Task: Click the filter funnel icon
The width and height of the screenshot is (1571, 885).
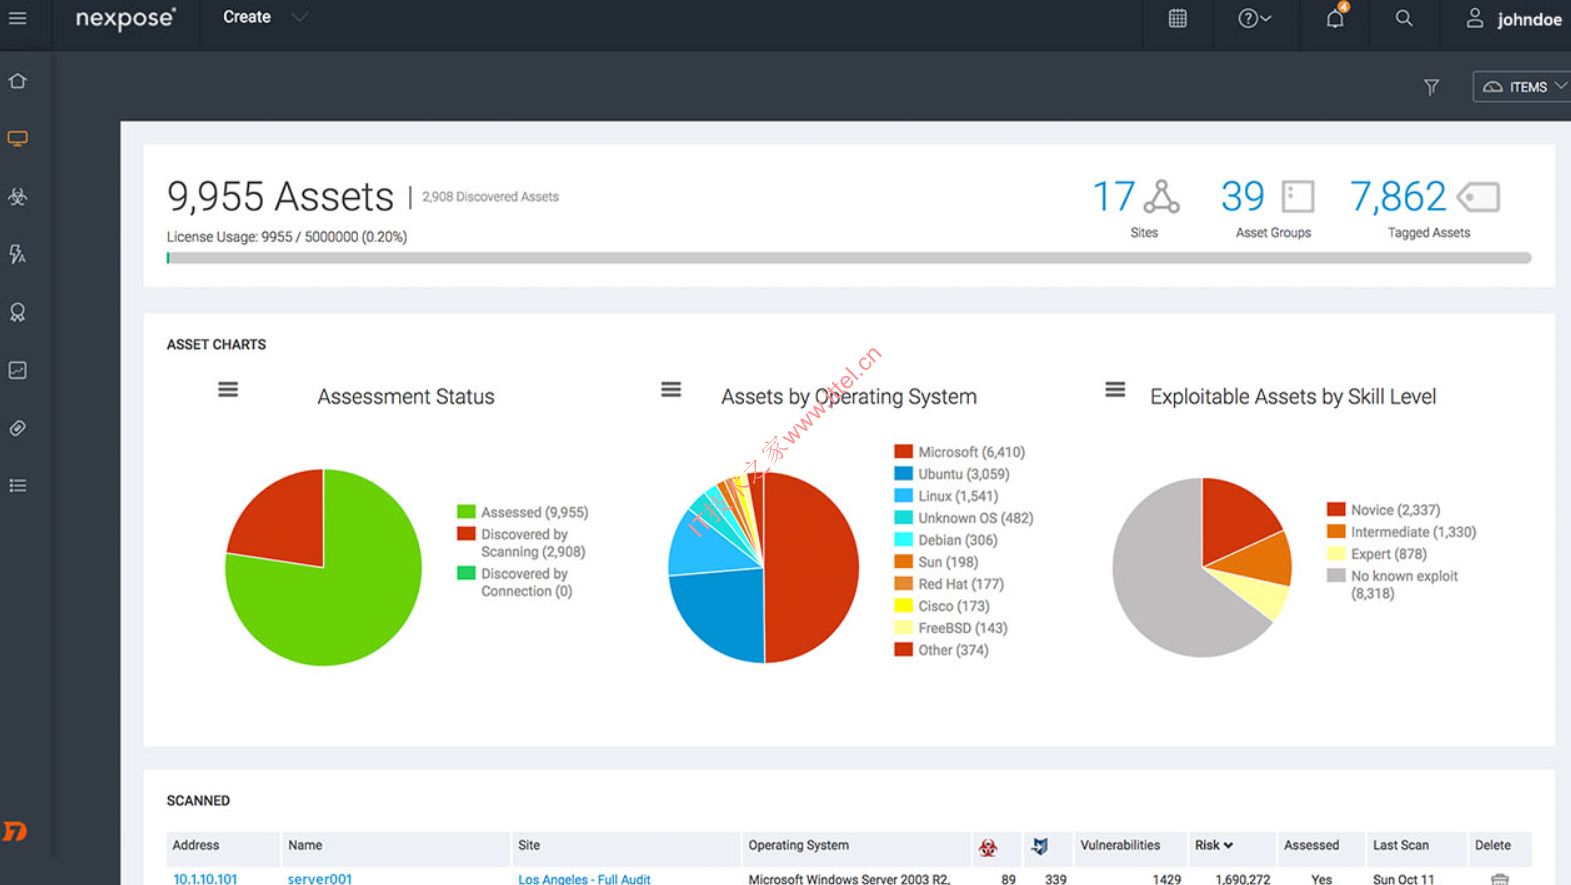Action: tap(1431, 87)
